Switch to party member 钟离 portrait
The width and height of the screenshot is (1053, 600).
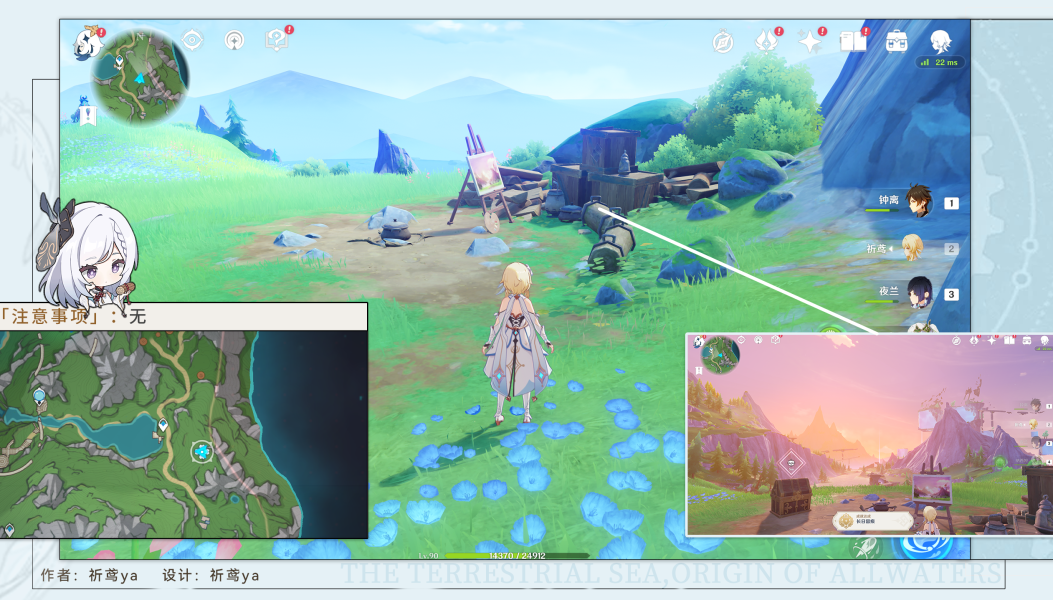[x=918, y=200]
